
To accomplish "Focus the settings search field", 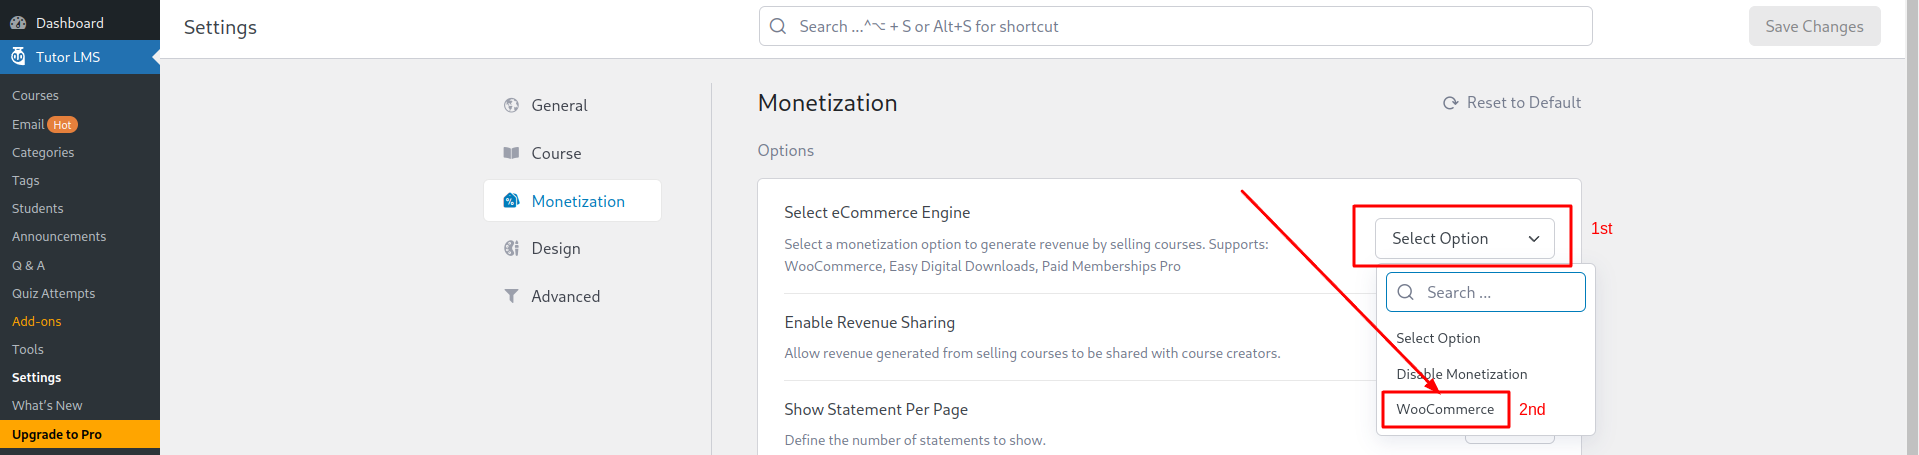I will pyautogui.click(x=1175, y=26).
